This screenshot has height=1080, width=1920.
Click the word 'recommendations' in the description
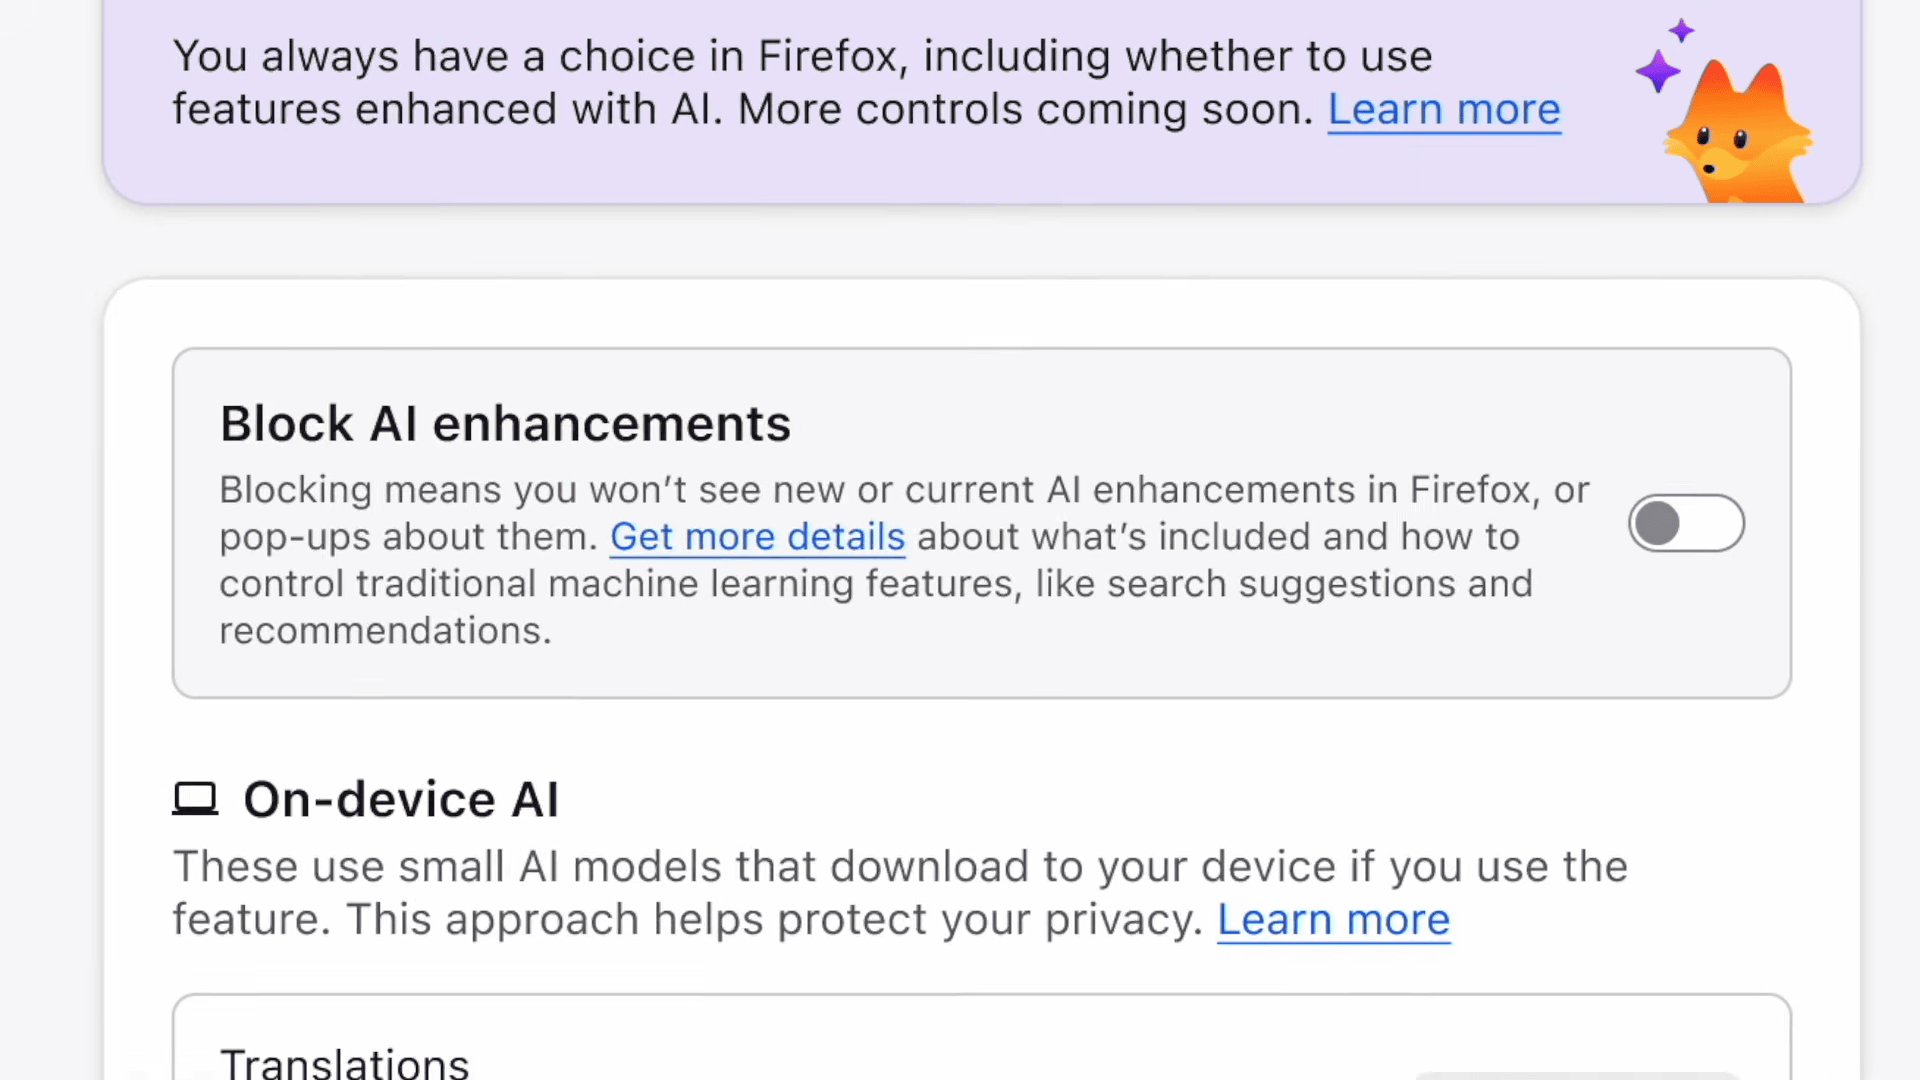pos(384,631)
